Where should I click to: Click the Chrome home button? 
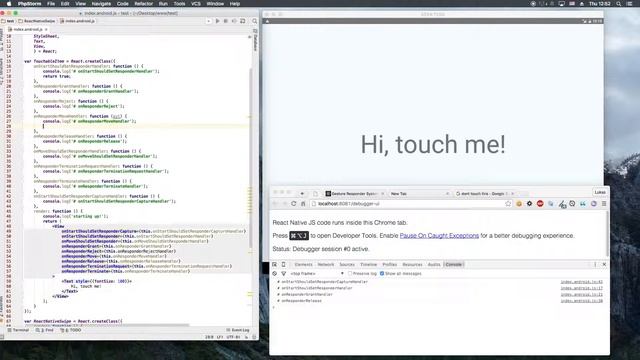point(303,204)
